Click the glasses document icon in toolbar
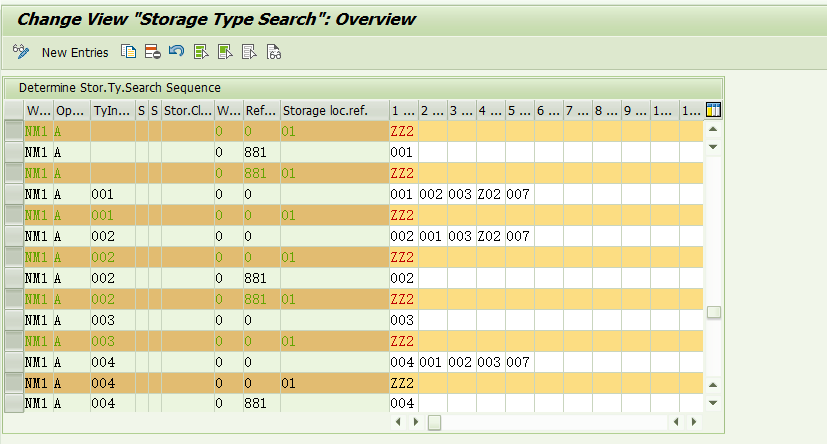The width and height of the screenshot is (827, 444). point(273,51)
